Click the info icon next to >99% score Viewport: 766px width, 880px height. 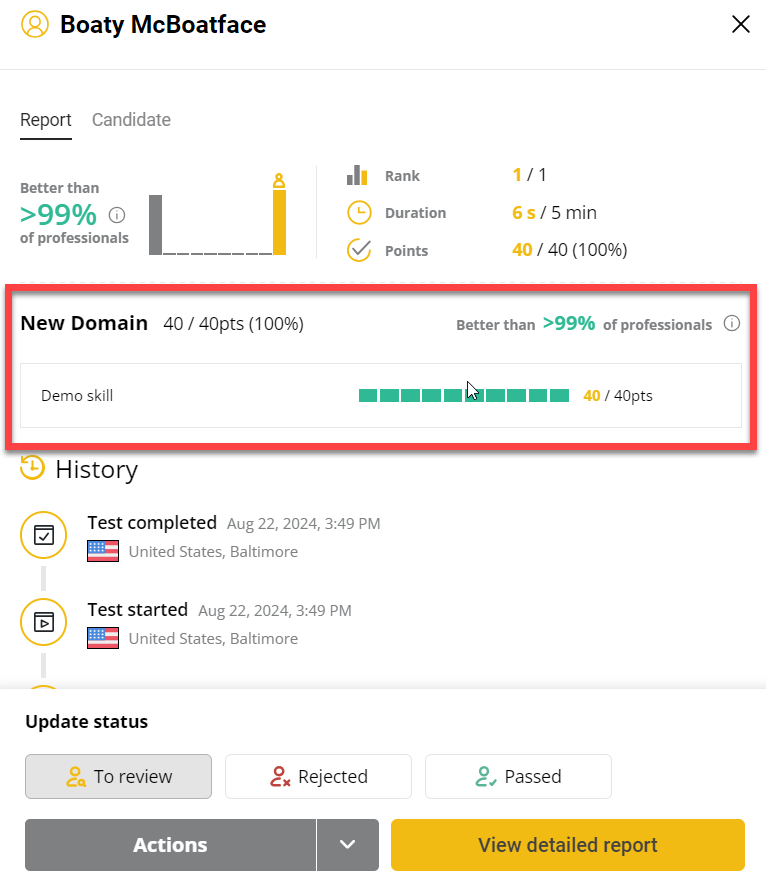click(117, 215)
